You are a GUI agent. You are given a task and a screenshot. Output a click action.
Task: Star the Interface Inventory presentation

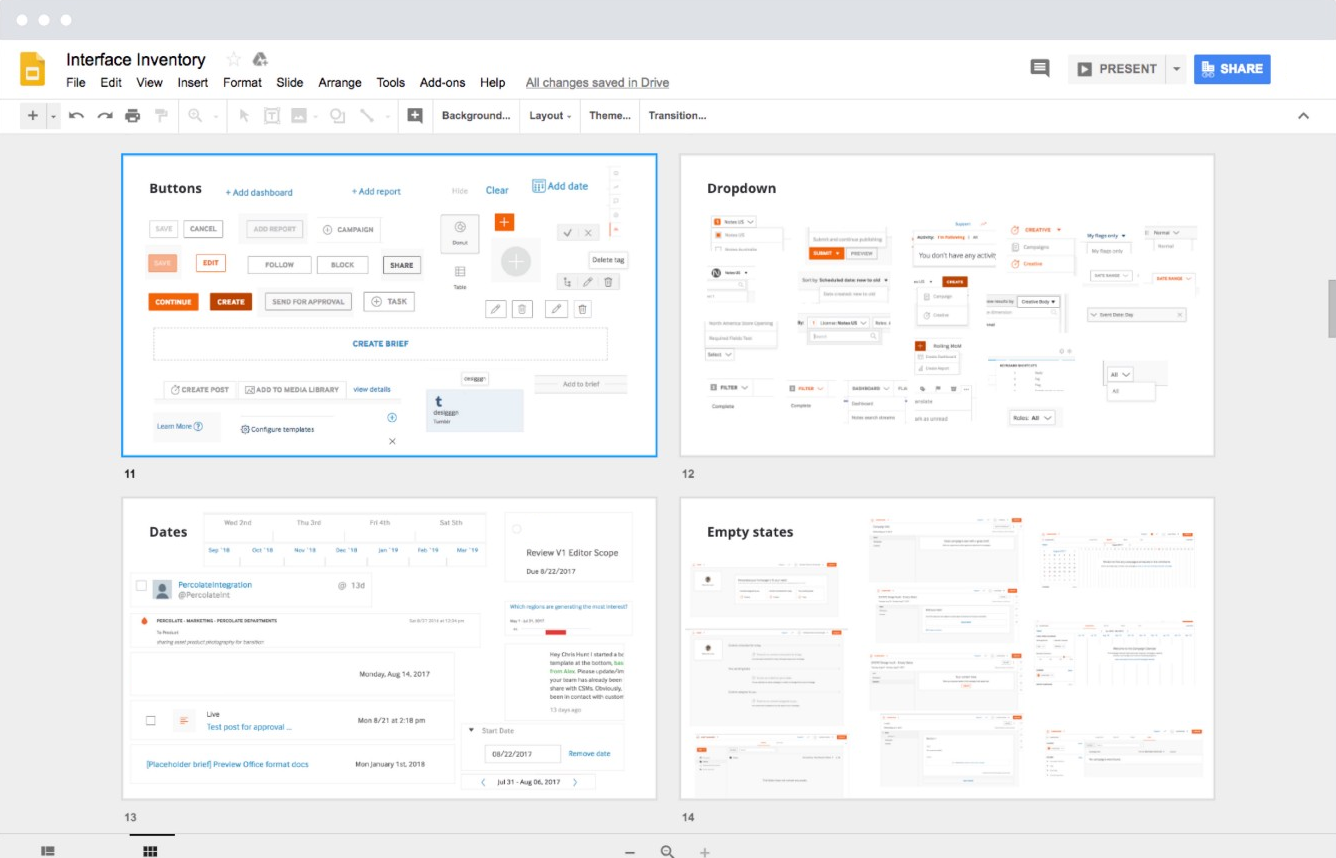pos(232,59)
